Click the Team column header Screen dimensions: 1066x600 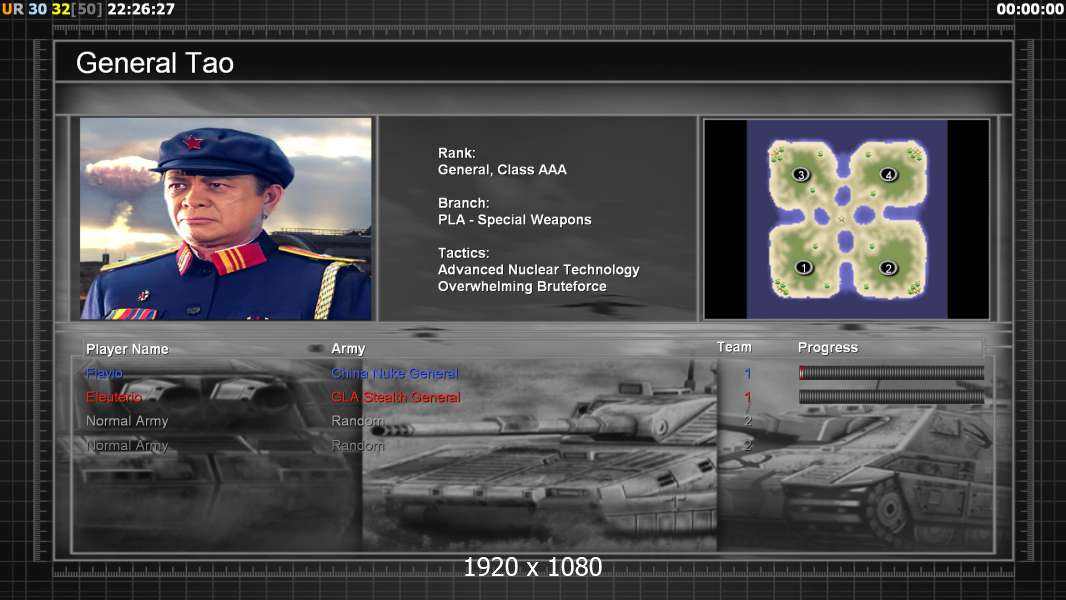[733, 347]
